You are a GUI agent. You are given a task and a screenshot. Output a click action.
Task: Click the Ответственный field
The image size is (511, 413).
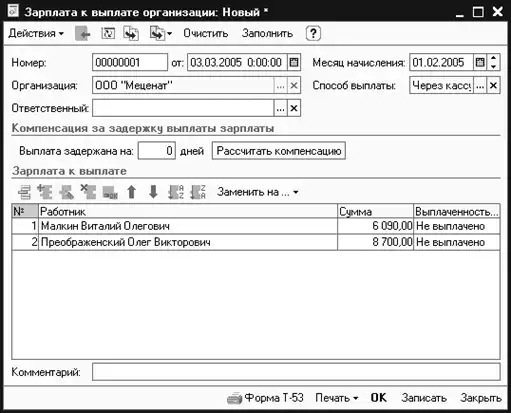(x=183, y=108)
